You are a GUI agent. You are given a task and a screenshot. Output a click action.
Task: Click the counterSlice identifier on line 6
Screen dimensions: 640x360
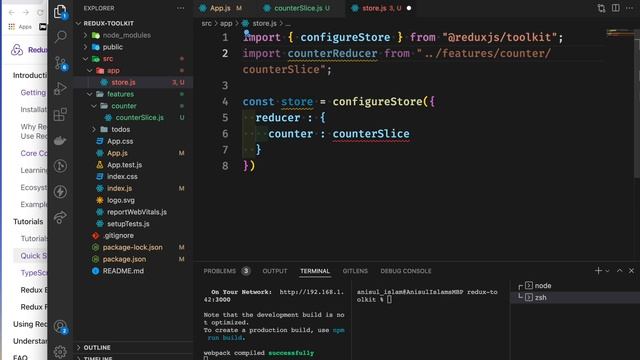coord(371,134)
